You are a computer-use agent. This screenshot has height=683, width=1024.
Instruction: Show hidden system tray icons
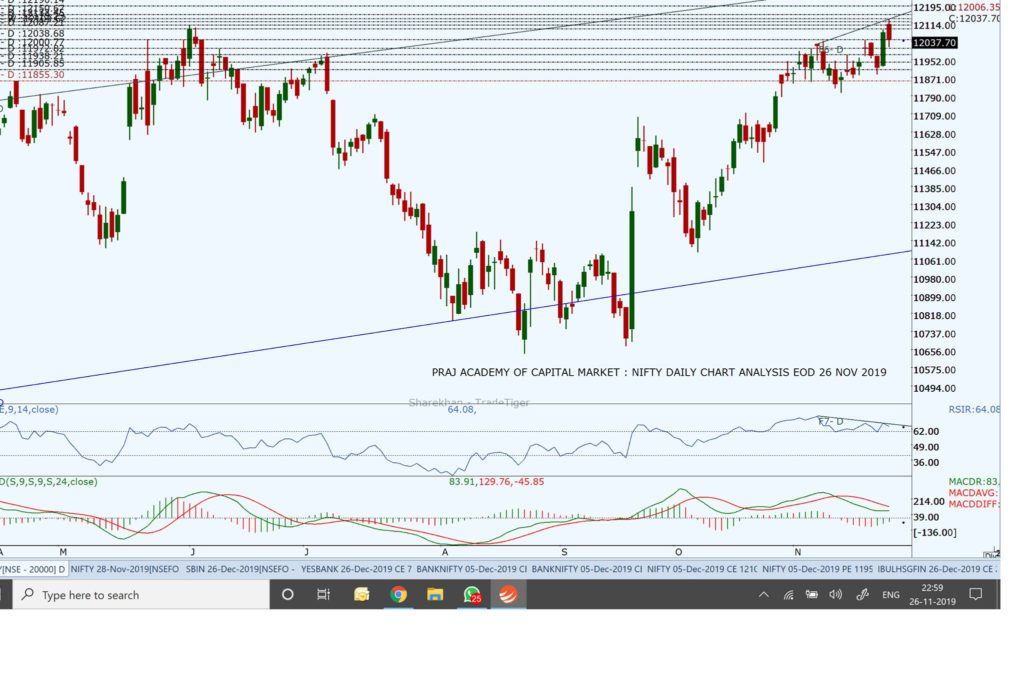click(x=763, y=595)
